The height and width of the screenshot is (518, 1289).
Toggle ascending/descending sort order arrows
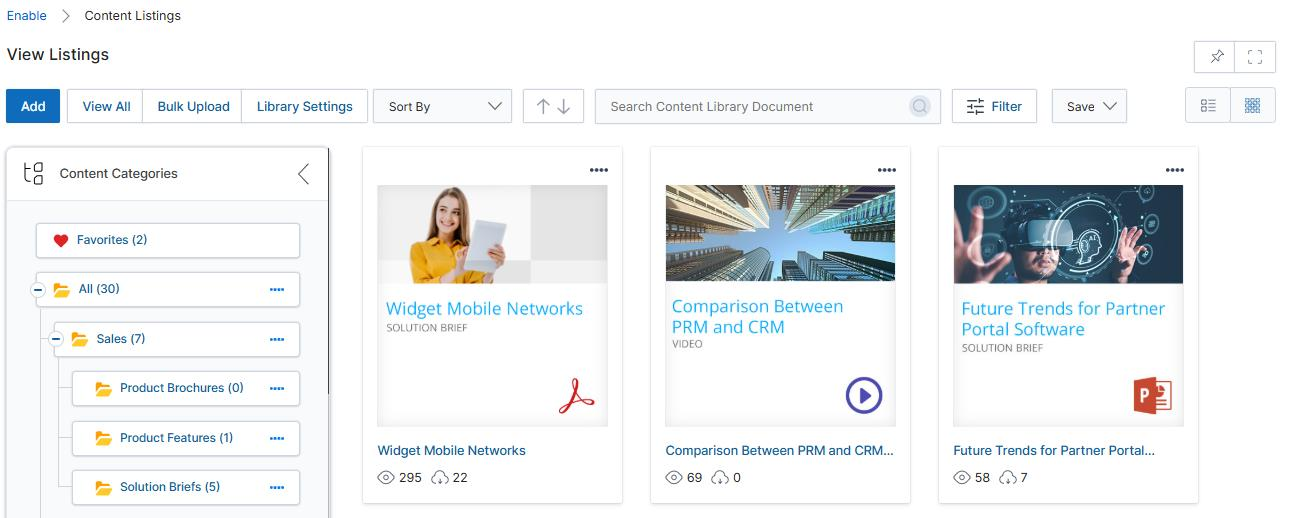pos(553,106)
